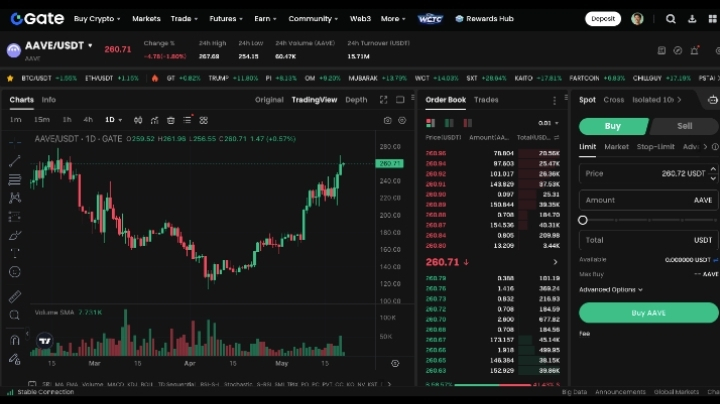The image size is (720, 404).
Task: Open the Earn dropdown menu
Action: (265, 19)
